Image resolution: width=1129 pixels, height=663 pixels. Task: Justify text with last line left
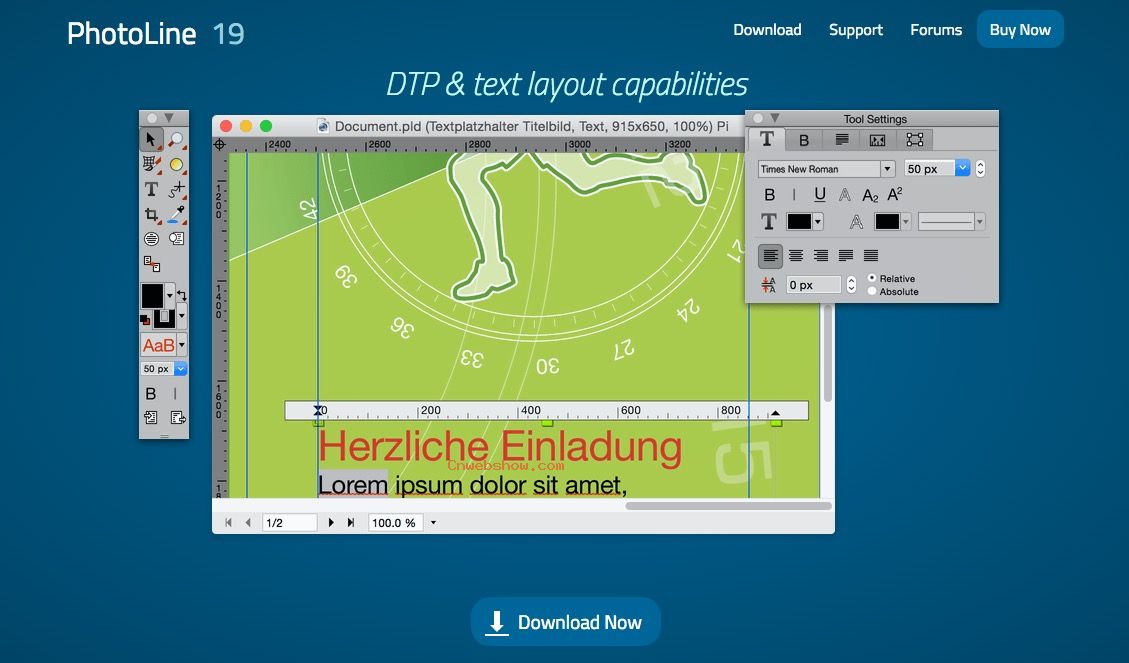click(846, 256)
